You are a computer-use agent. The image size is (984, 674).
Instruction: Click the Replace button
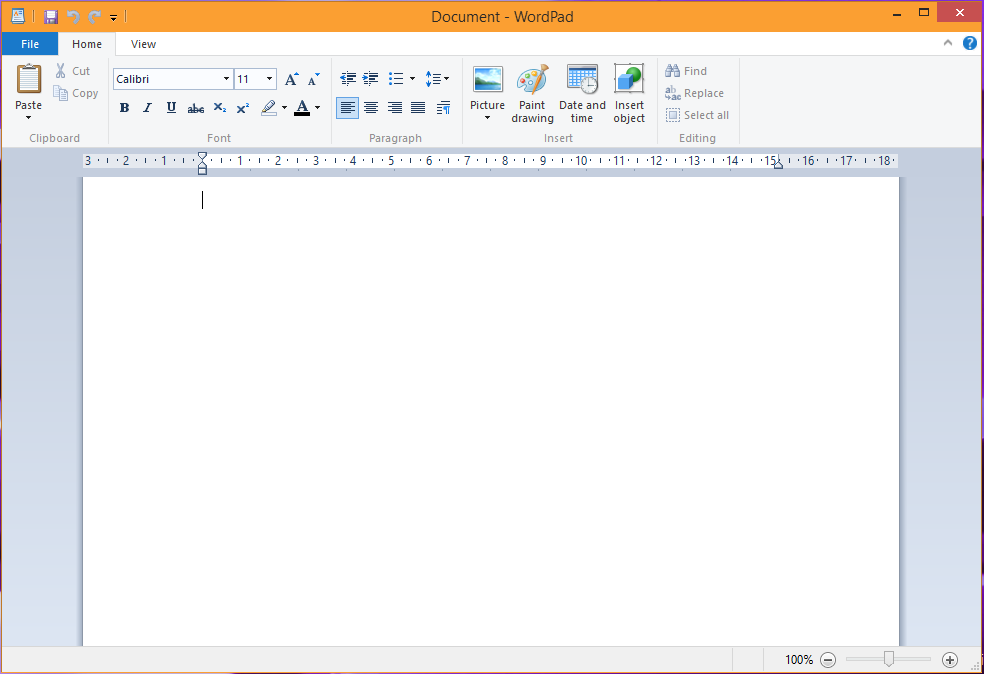pyautogui.click(x=695, y=93)
